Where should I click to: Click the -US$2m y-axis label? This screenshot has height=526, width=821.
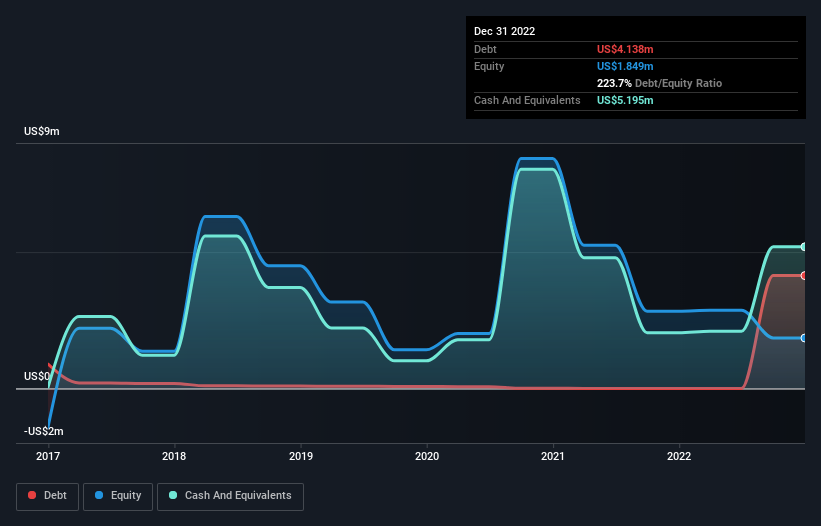[43, 431]
